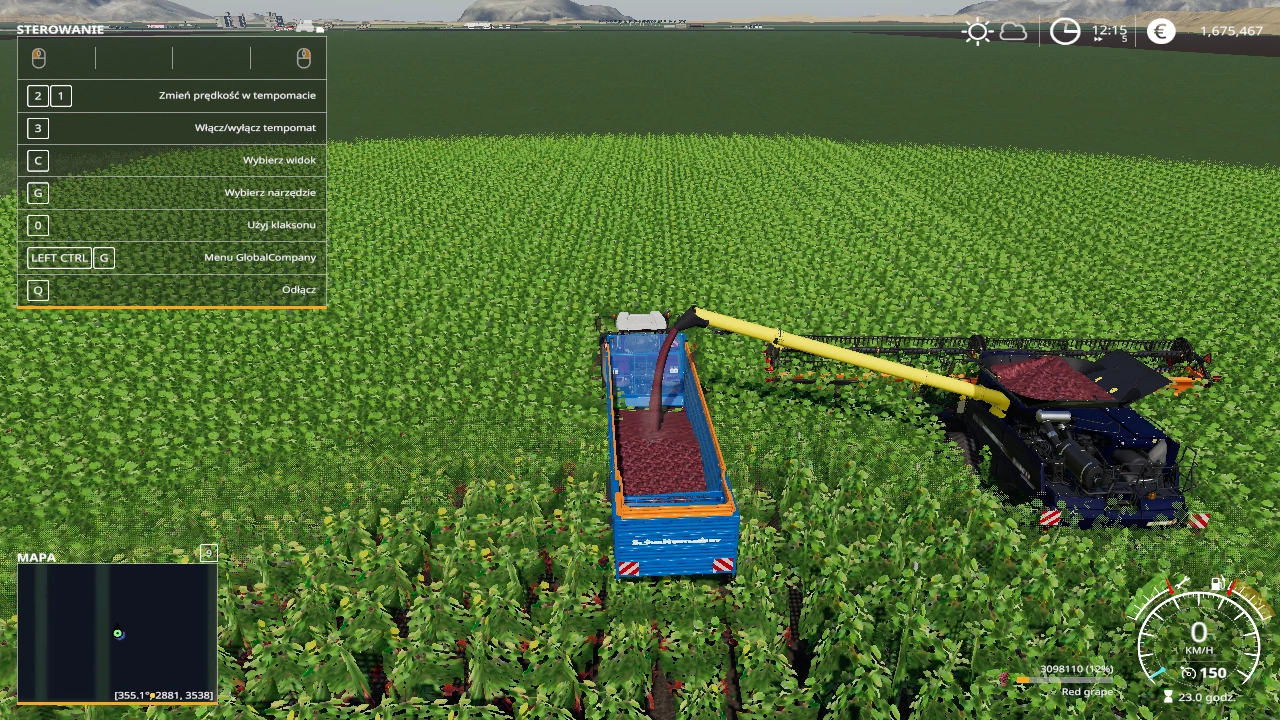Click the Red grape fill level bar
Image resolution: width=1280 pixels, height=720 pixels.
(x=1064, y=681)
